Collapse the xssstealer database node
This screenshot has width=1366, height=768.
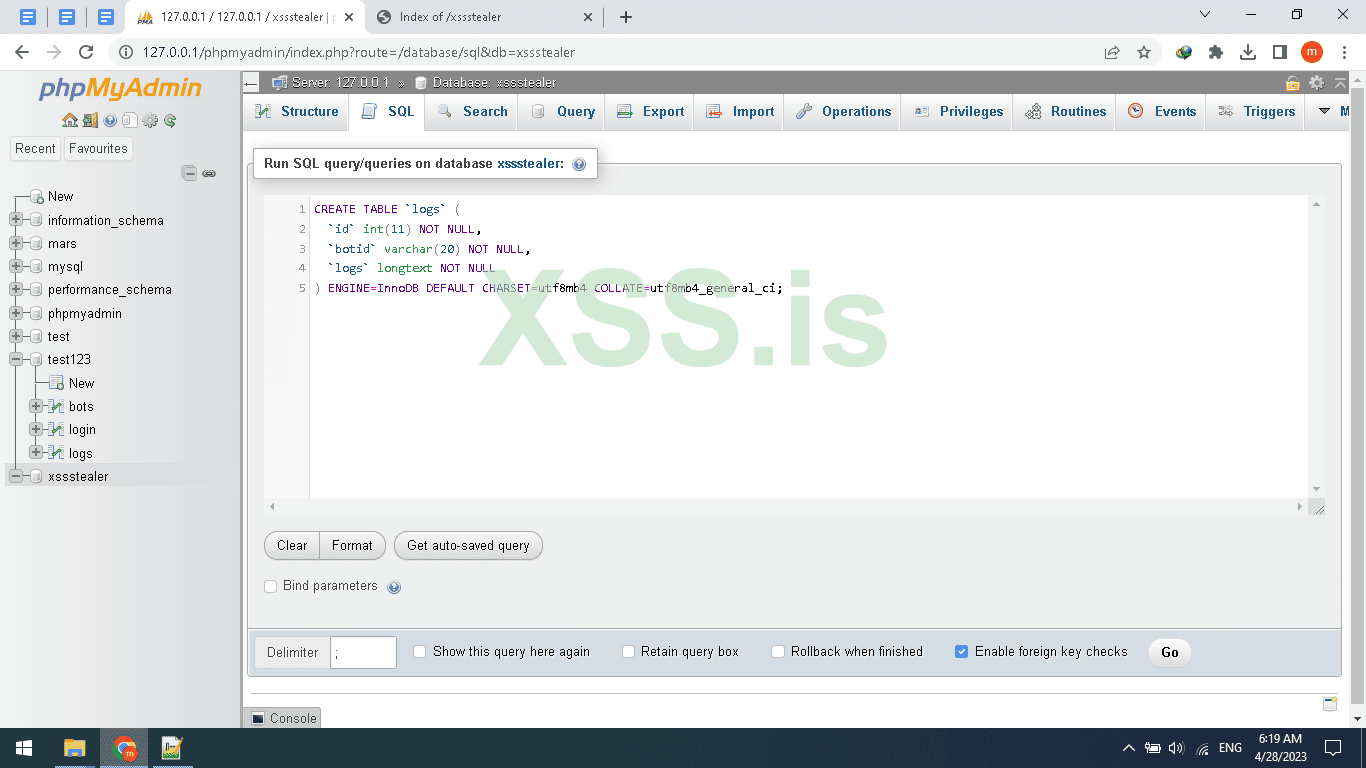(16, 476)
